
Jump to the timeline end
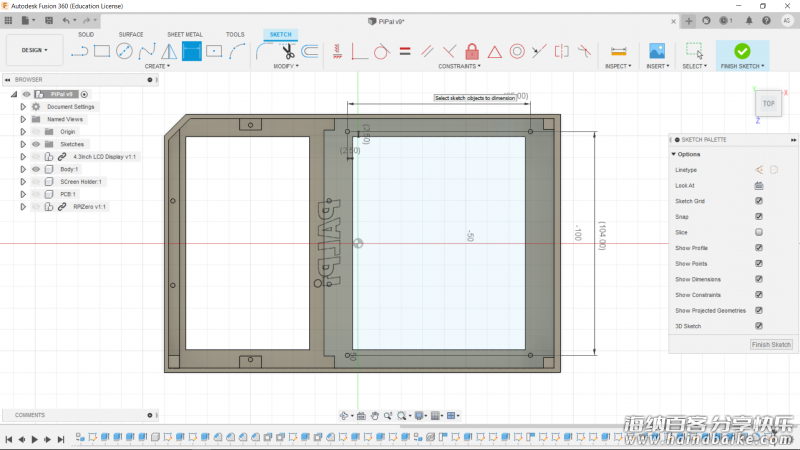[x=61, y=439]
